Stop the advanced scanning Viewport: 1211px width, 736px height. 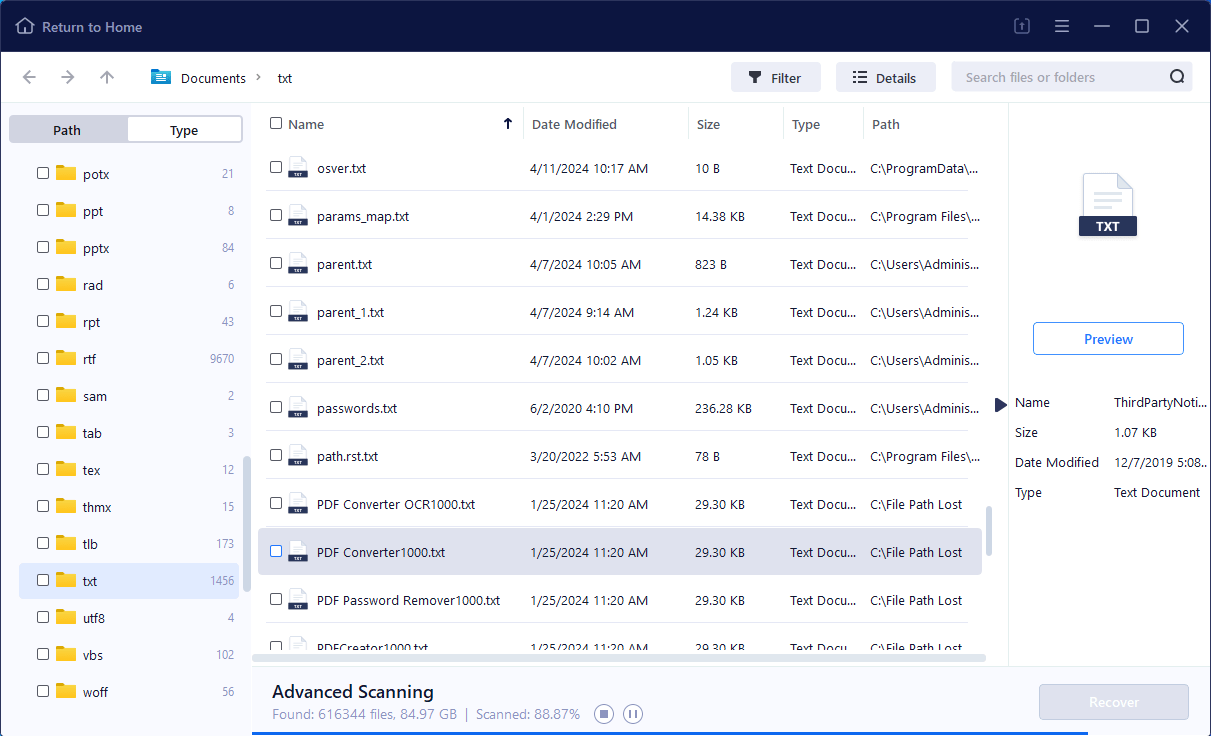(603, 714)
